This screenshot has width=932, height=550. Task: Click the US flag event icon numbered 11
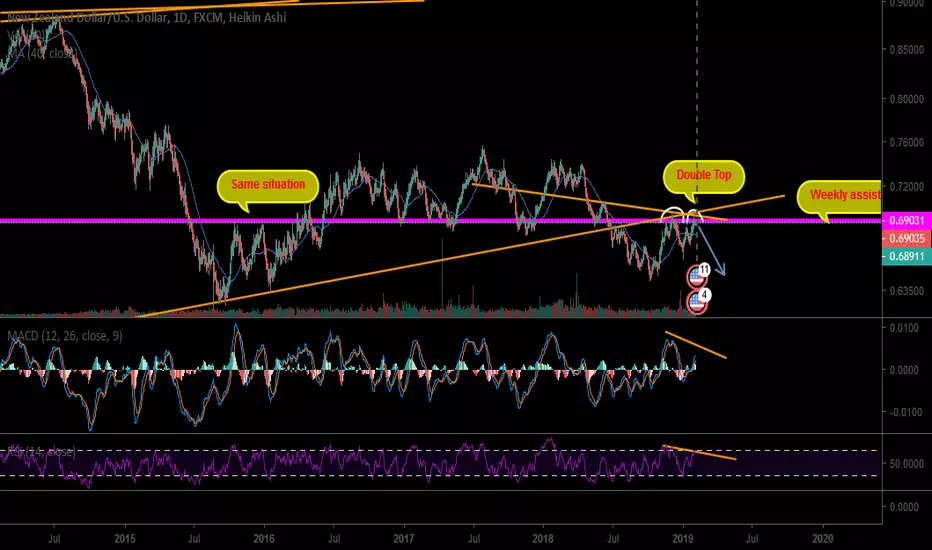[x=698, y=275]
